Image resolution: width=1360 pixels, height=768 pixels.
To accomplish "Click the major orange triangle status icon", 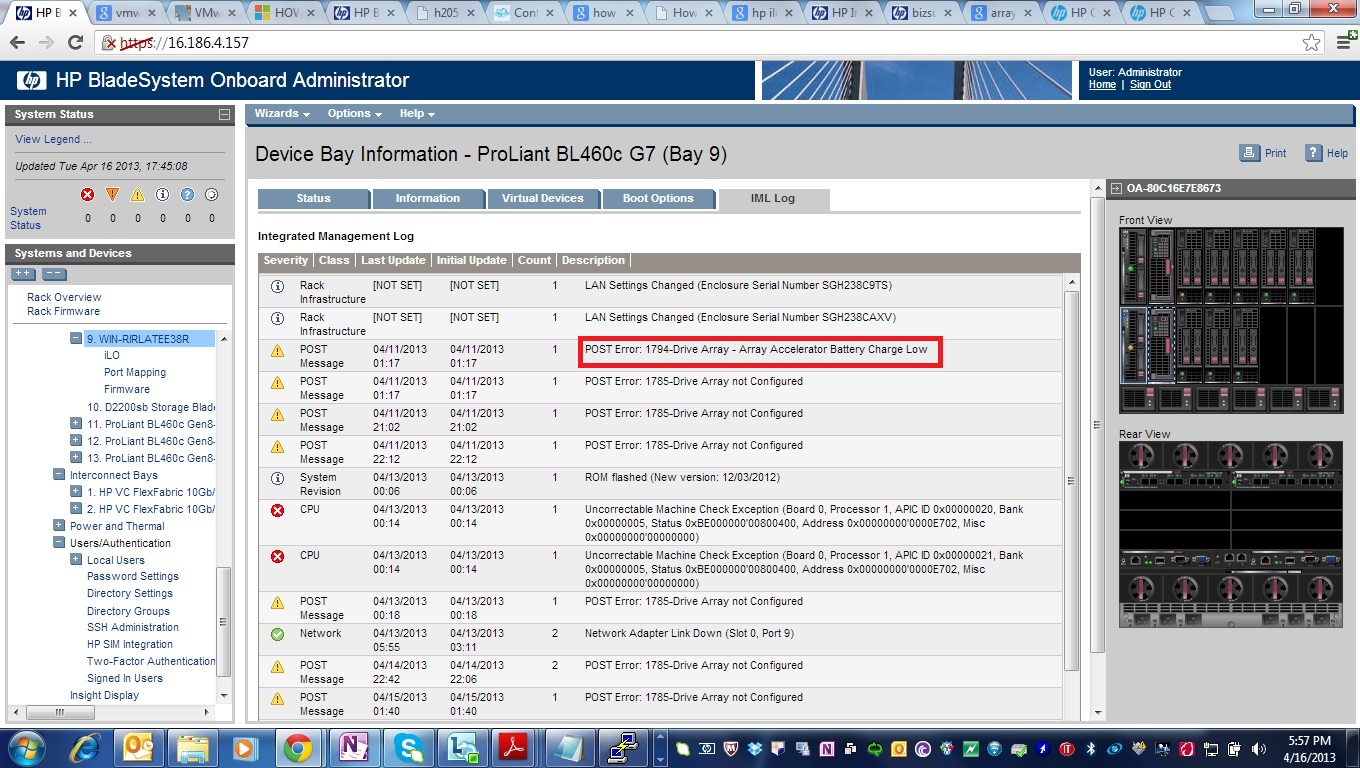I will pos(112,195).
